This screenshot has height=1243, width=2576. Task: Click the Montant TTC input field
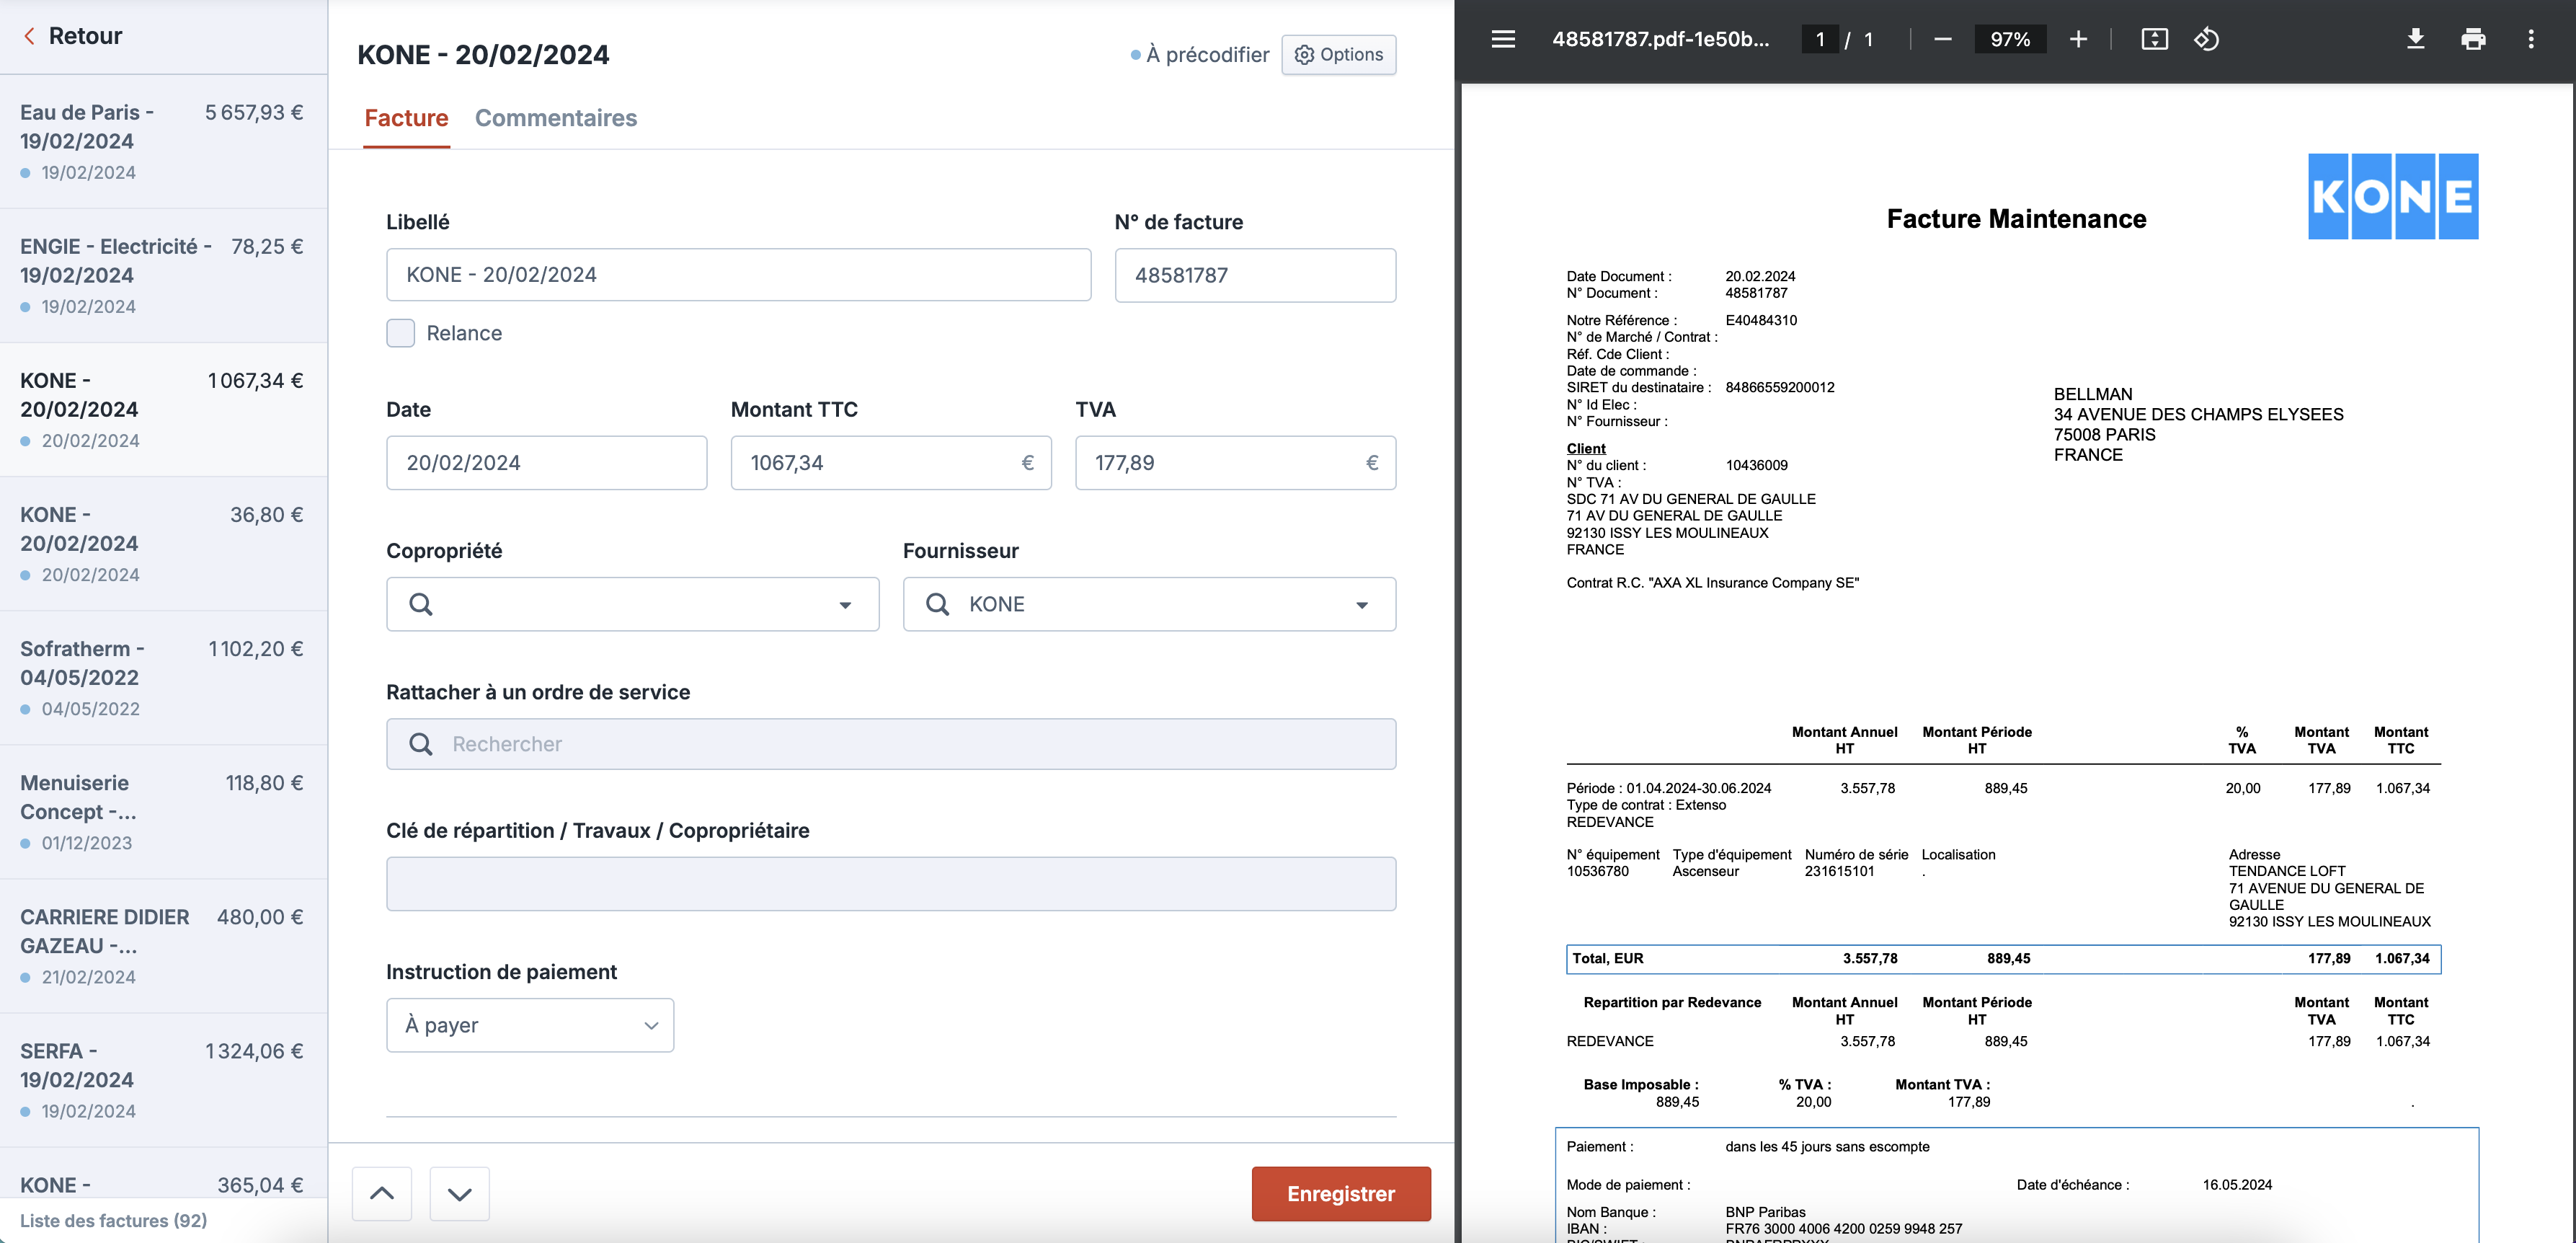[x=891, y=463]
